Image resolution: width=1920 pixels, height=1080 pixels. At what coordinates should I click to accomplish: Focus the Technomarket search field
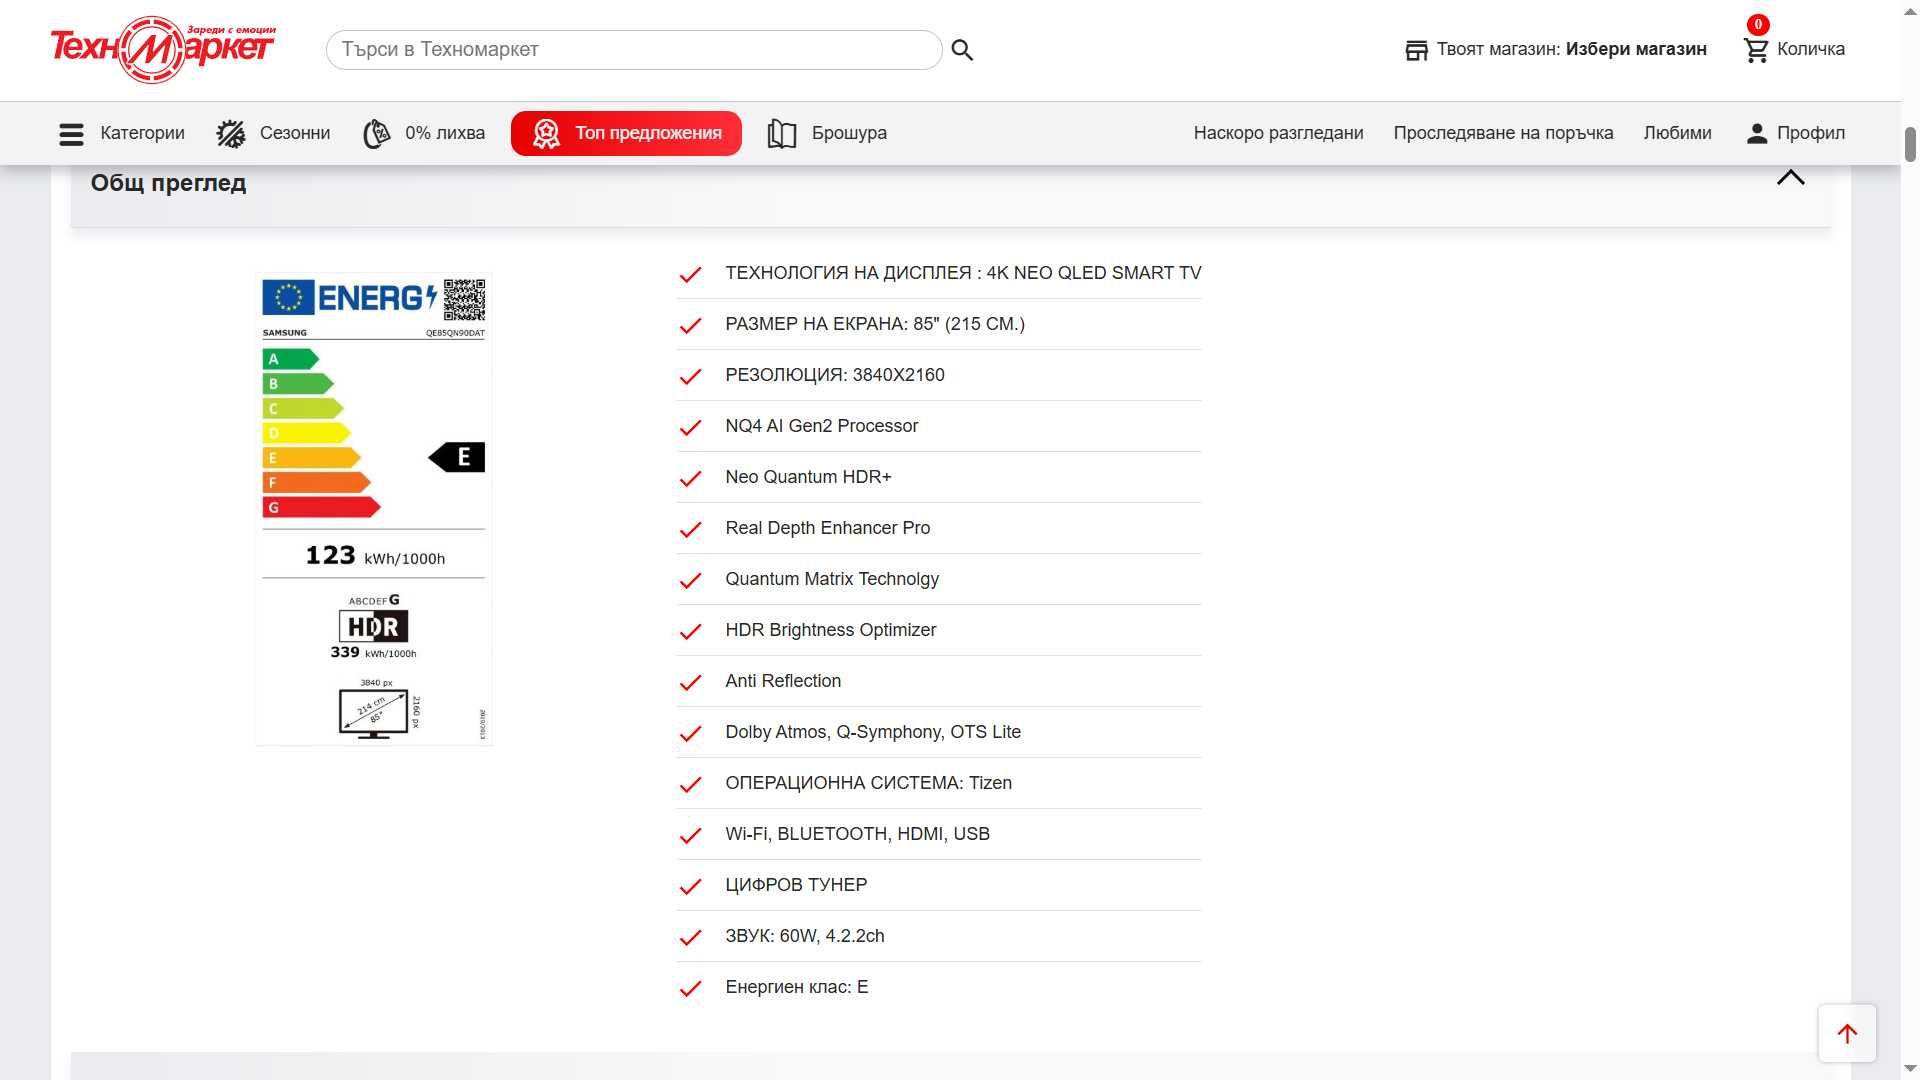tap(634, 50)
